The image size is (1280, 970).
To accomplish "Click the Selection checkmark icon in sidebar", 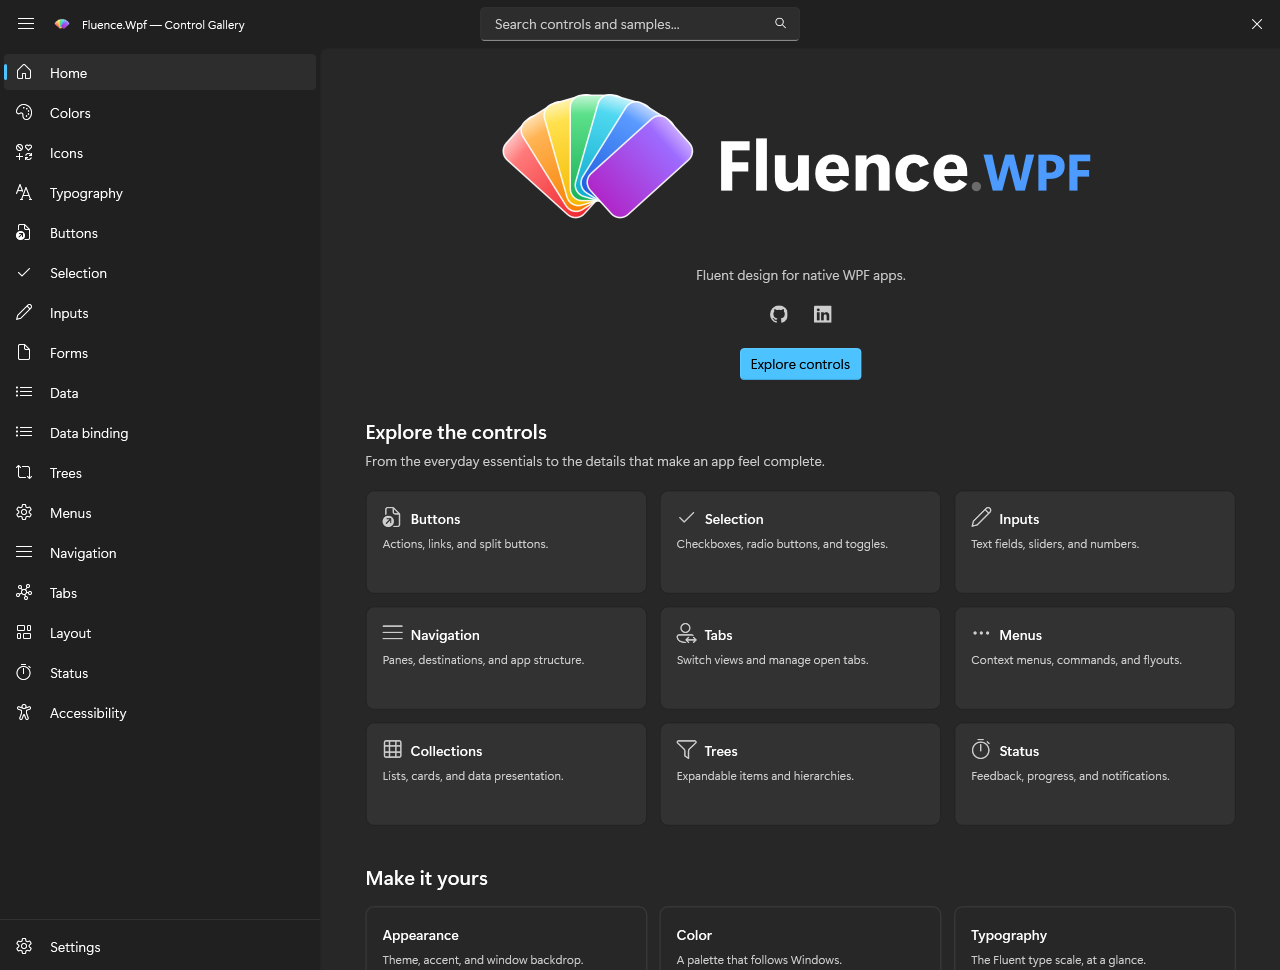I will pyautogui.click(x=24, y=272).
